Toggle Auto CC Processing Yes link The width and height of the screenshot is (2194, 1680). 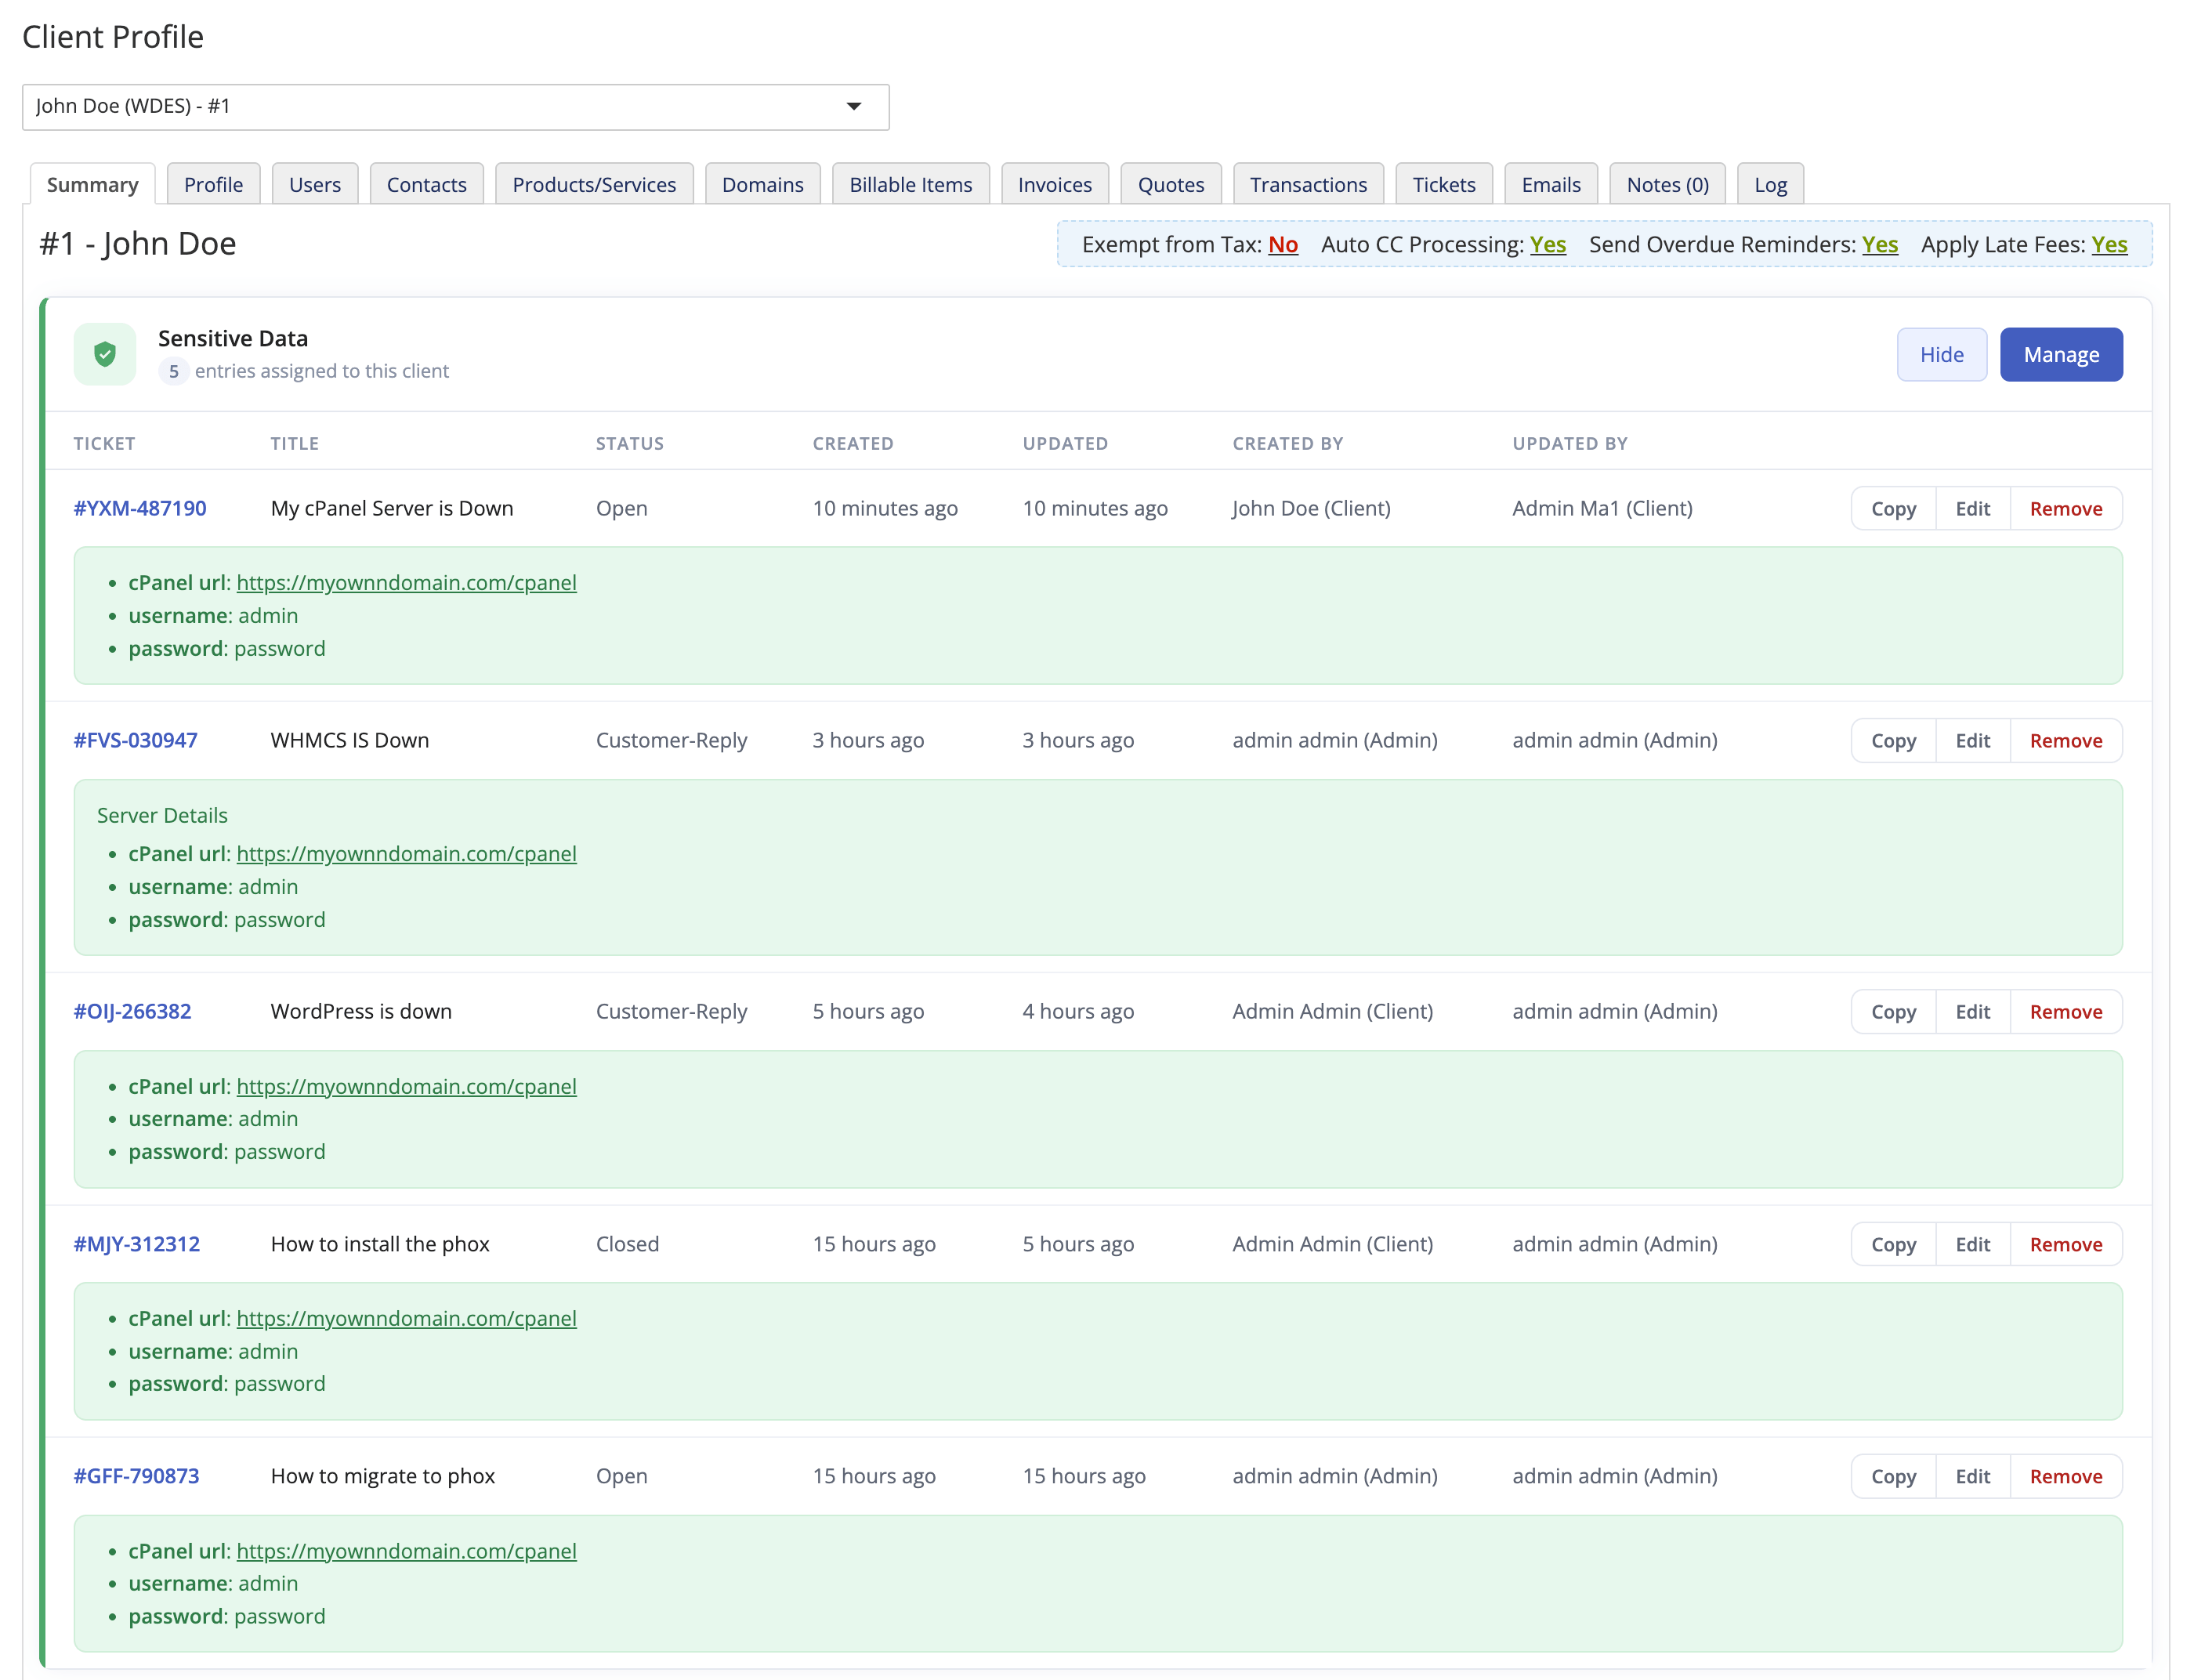[1548, 245]
